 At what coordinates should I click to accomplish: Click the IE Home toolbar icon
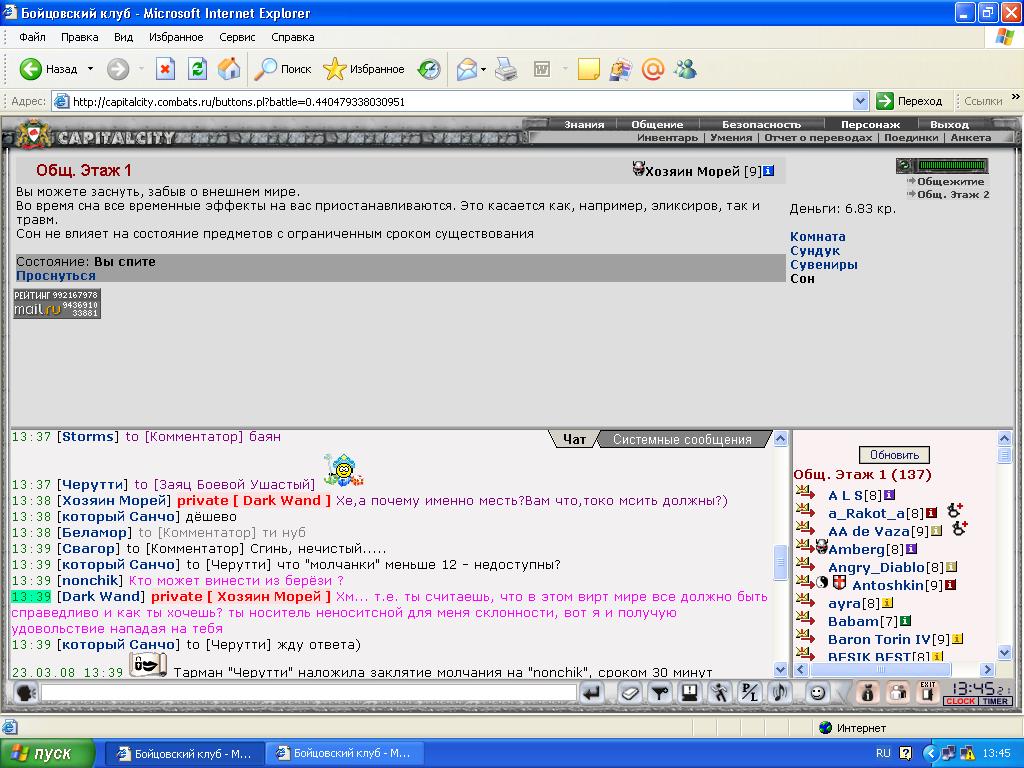tap(229, 69)
